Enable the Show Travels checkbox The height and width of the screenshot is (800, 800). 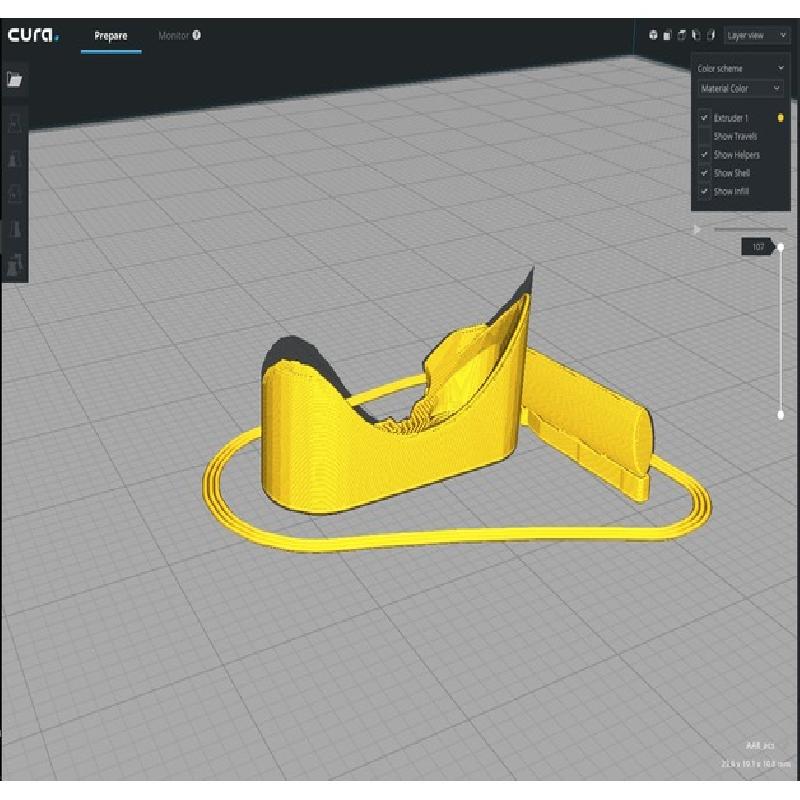(x=705, y=136)
